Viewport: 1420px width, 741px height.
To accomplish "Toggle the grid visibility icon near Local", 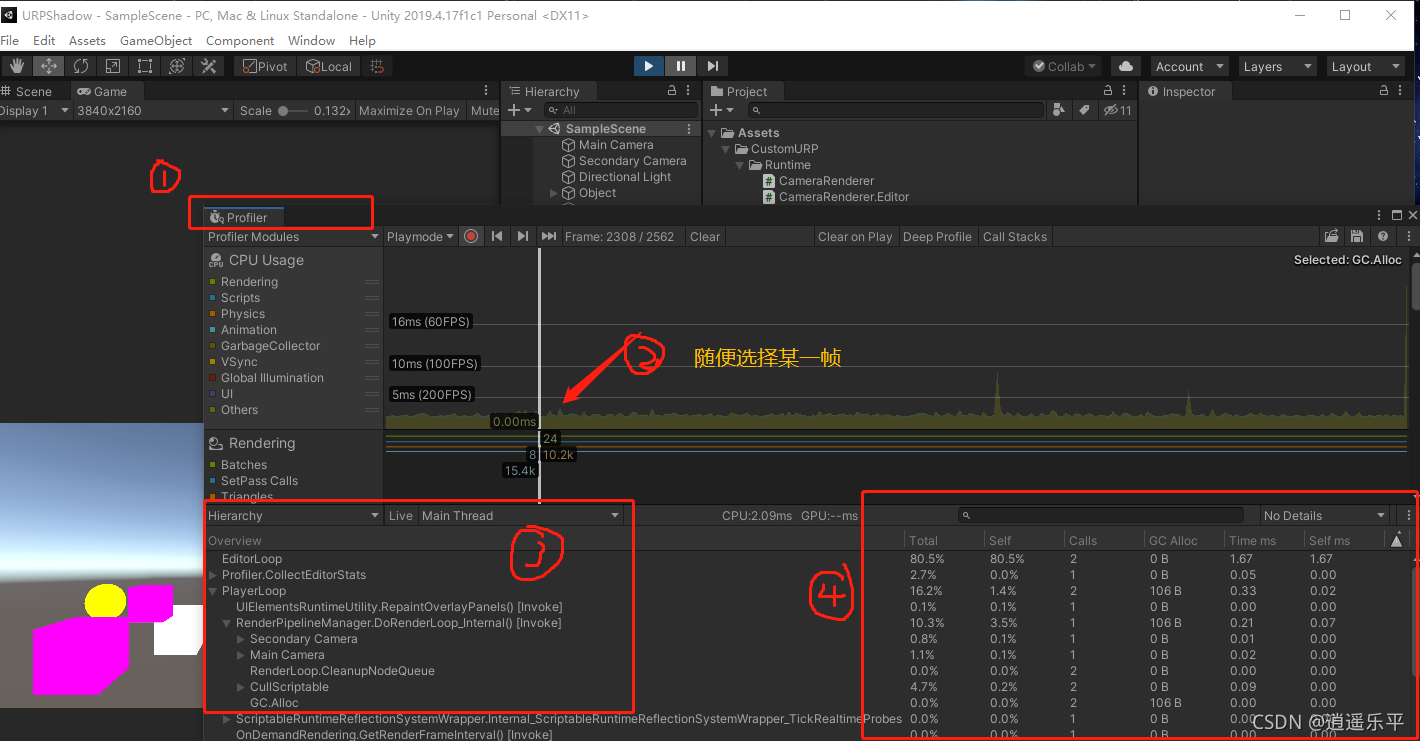I will [377, 66].
